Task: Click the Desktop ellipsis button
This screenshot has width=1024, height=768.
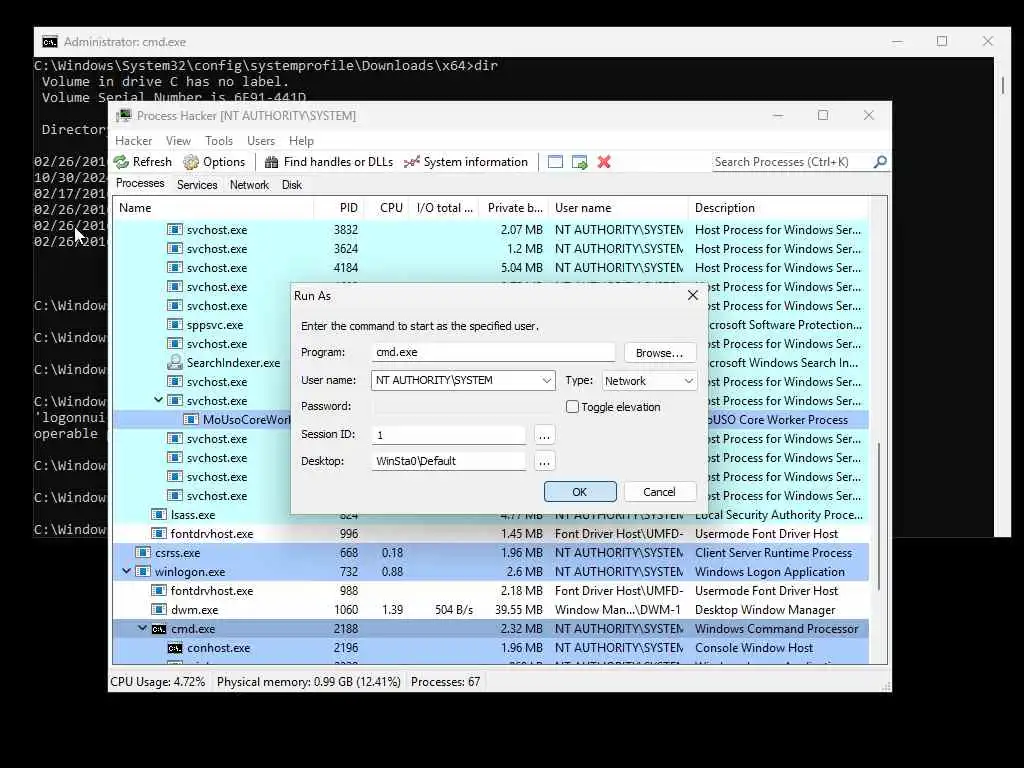Action: pos(544,462)
